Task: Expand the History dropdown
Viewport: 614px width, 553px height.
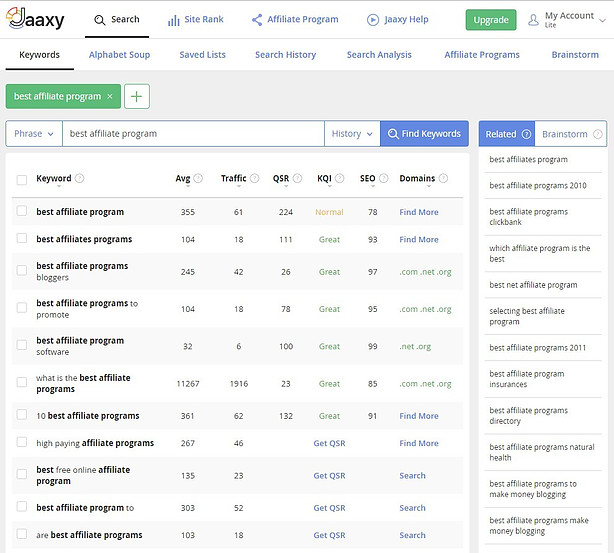Action: (352, 134)
